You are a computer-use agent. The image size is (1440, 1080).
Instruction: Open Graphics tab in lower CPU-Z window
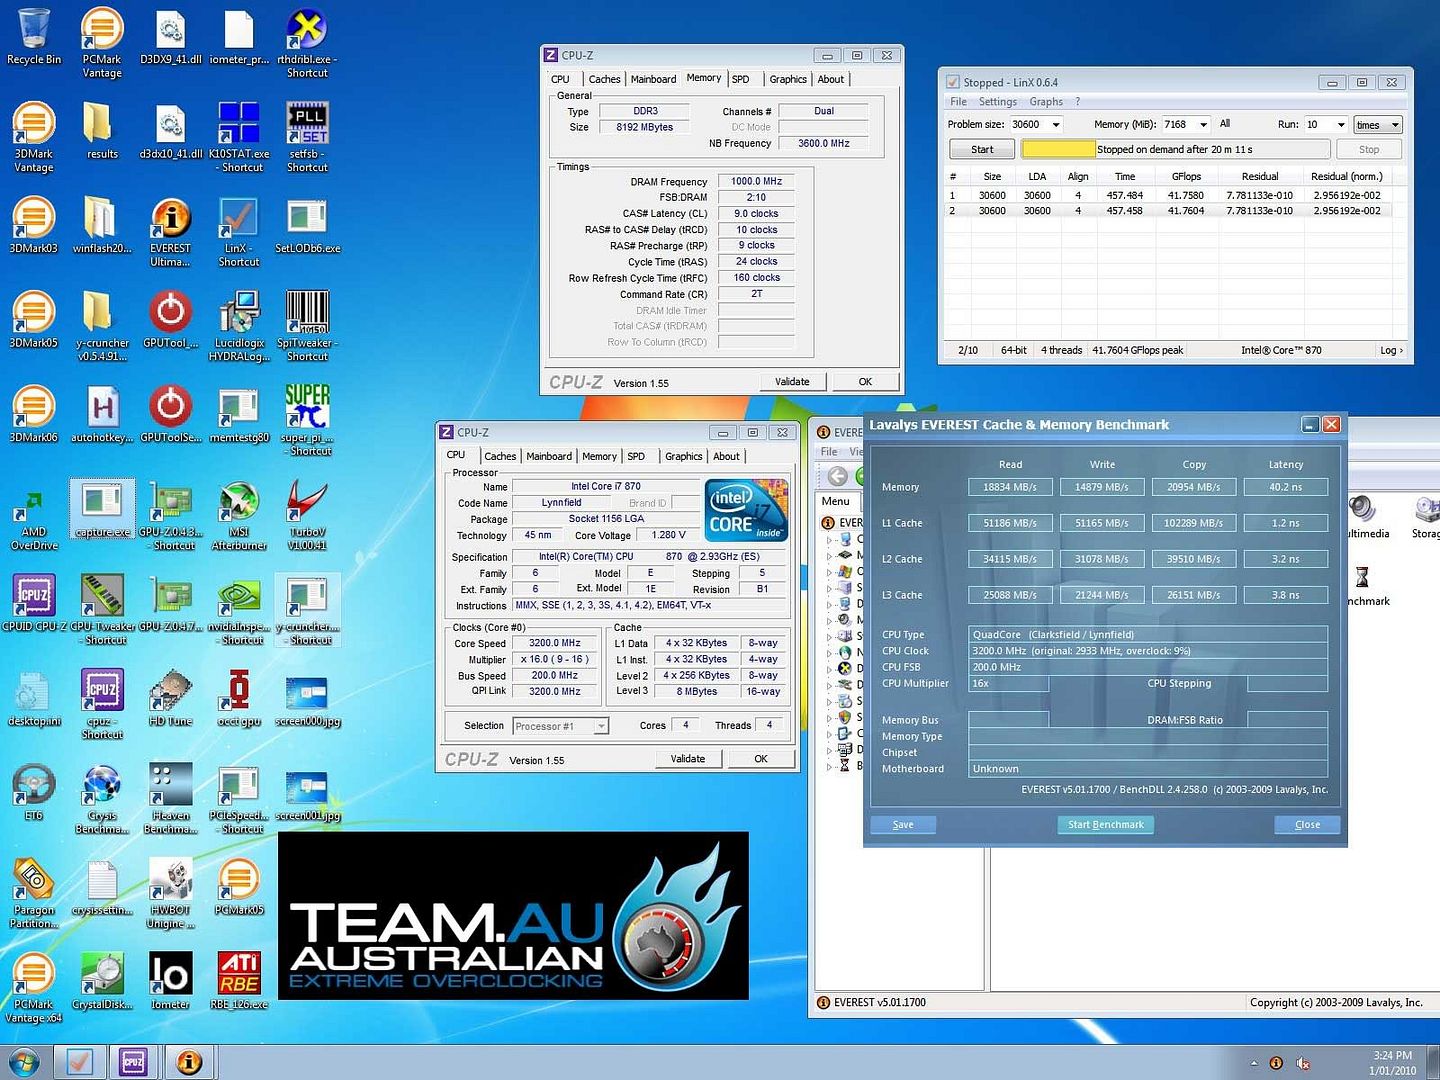684,456
